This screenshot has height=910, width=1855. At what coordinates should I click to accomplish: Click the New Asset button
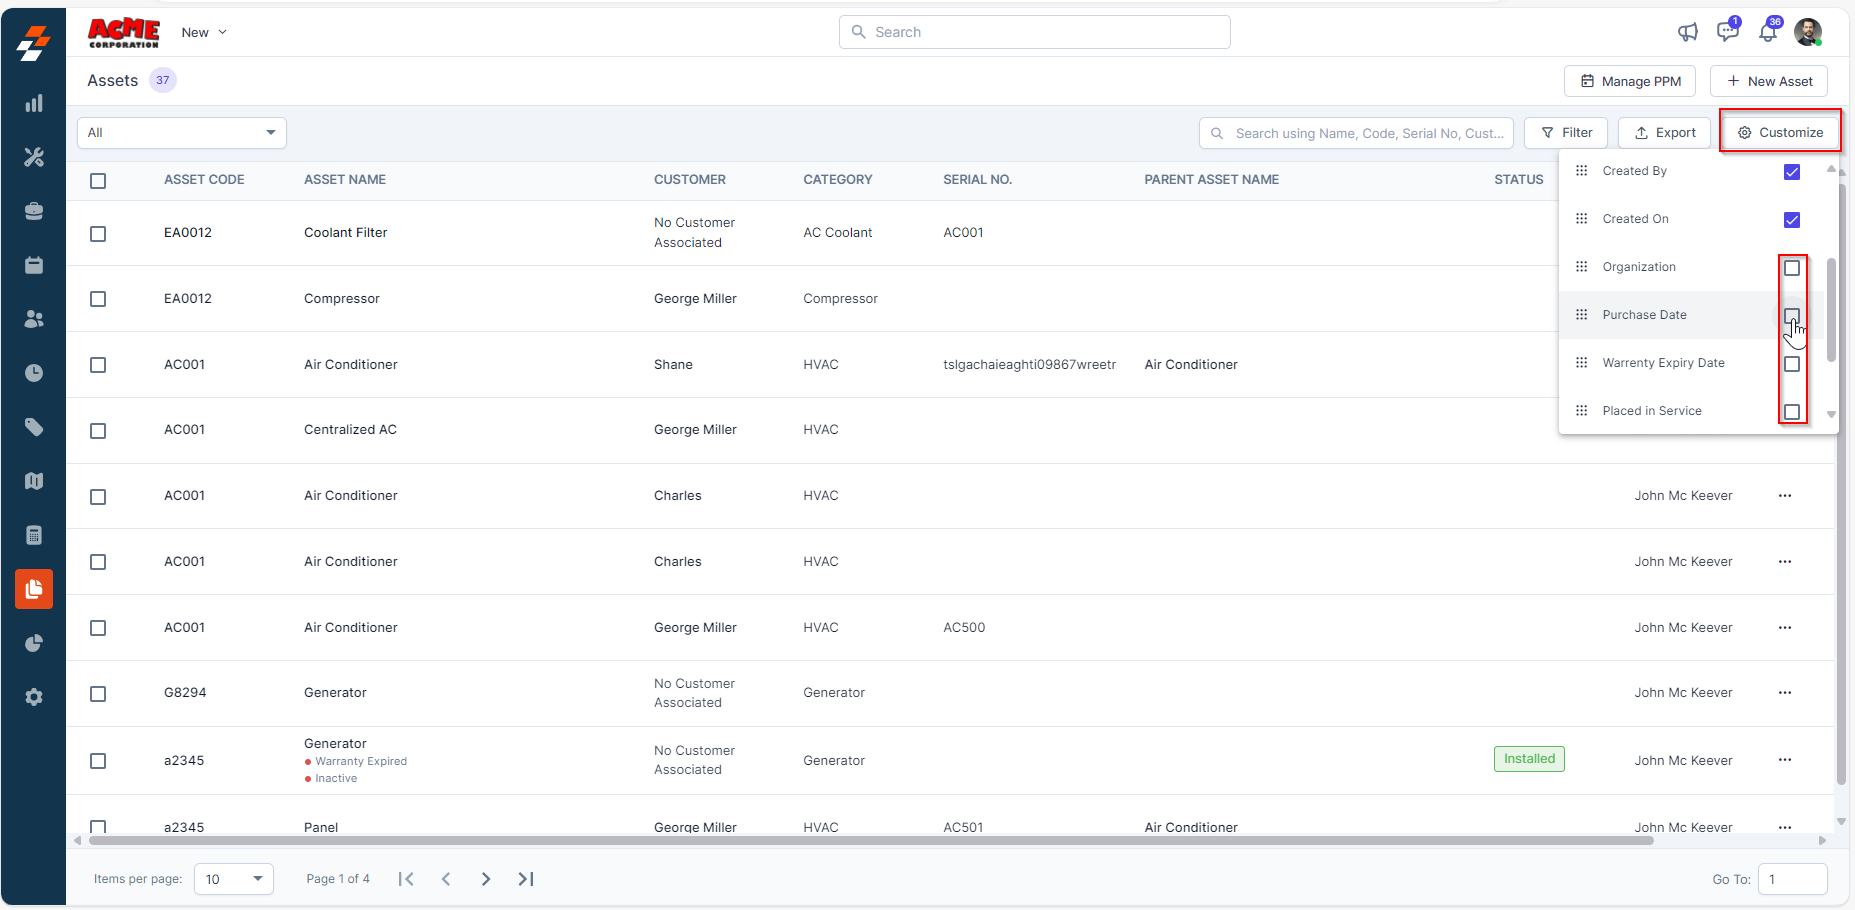pyautogui.click(x=1769, y=81)
